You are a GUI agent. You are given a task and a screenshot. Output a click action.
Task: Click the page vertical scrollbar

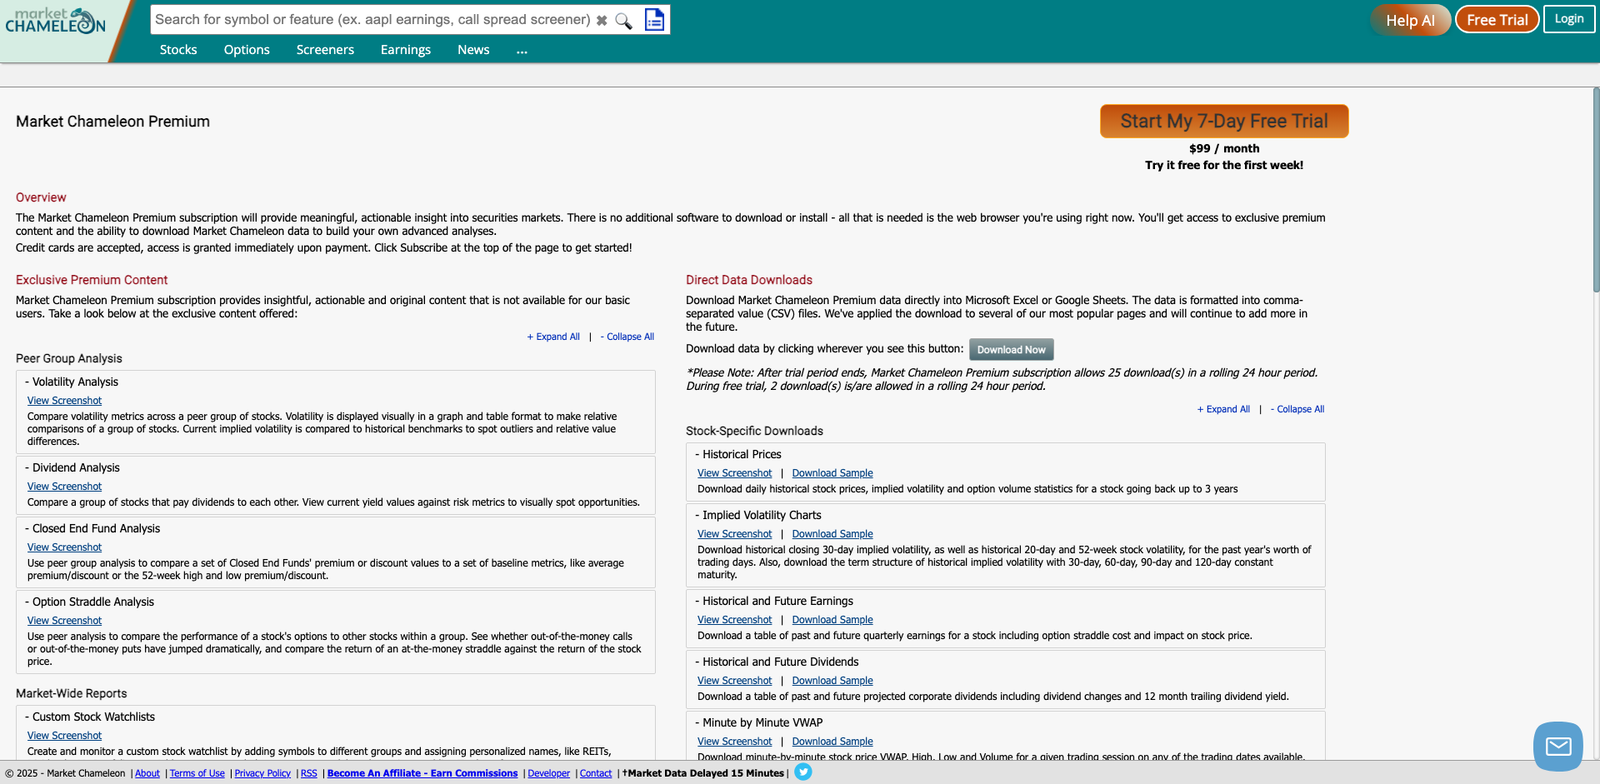point(1595,190)
